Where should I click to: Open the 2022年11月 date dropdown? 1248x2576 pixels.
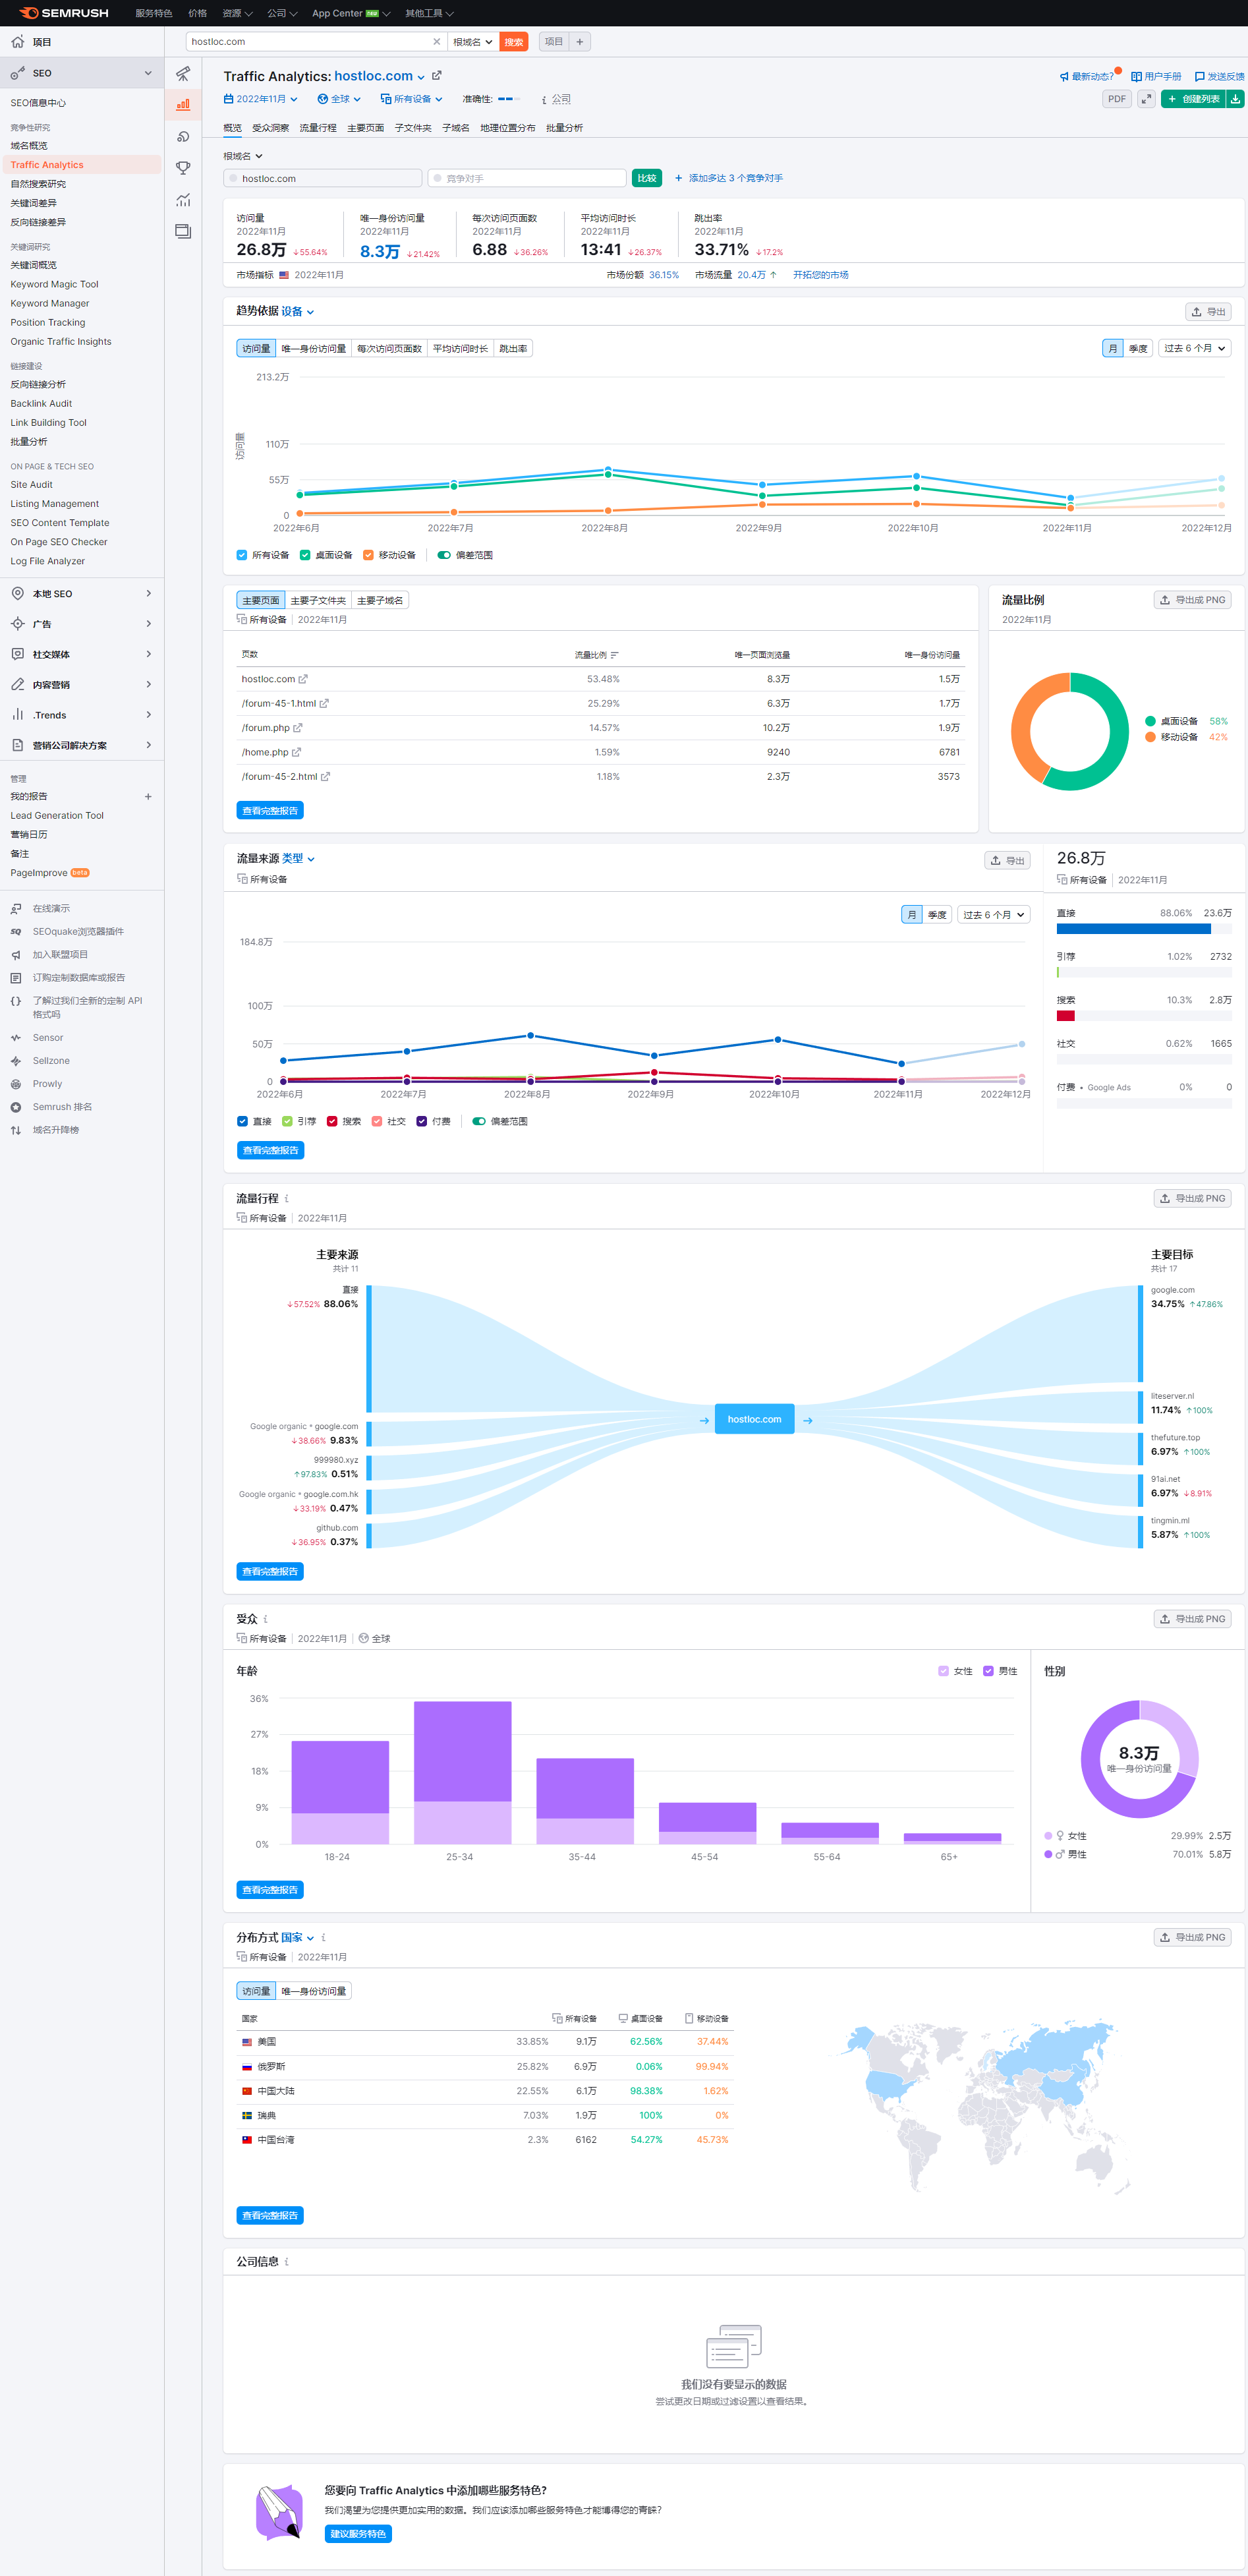[261, 99]
